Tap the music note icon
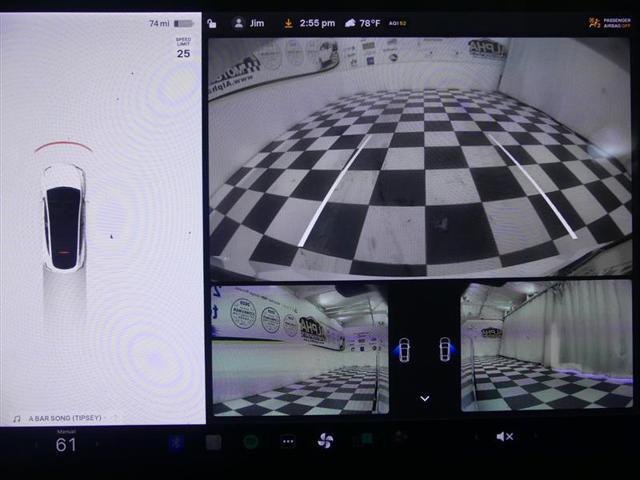Image resolution: width=640 pixels, height=480 pixels. [17, 419]
